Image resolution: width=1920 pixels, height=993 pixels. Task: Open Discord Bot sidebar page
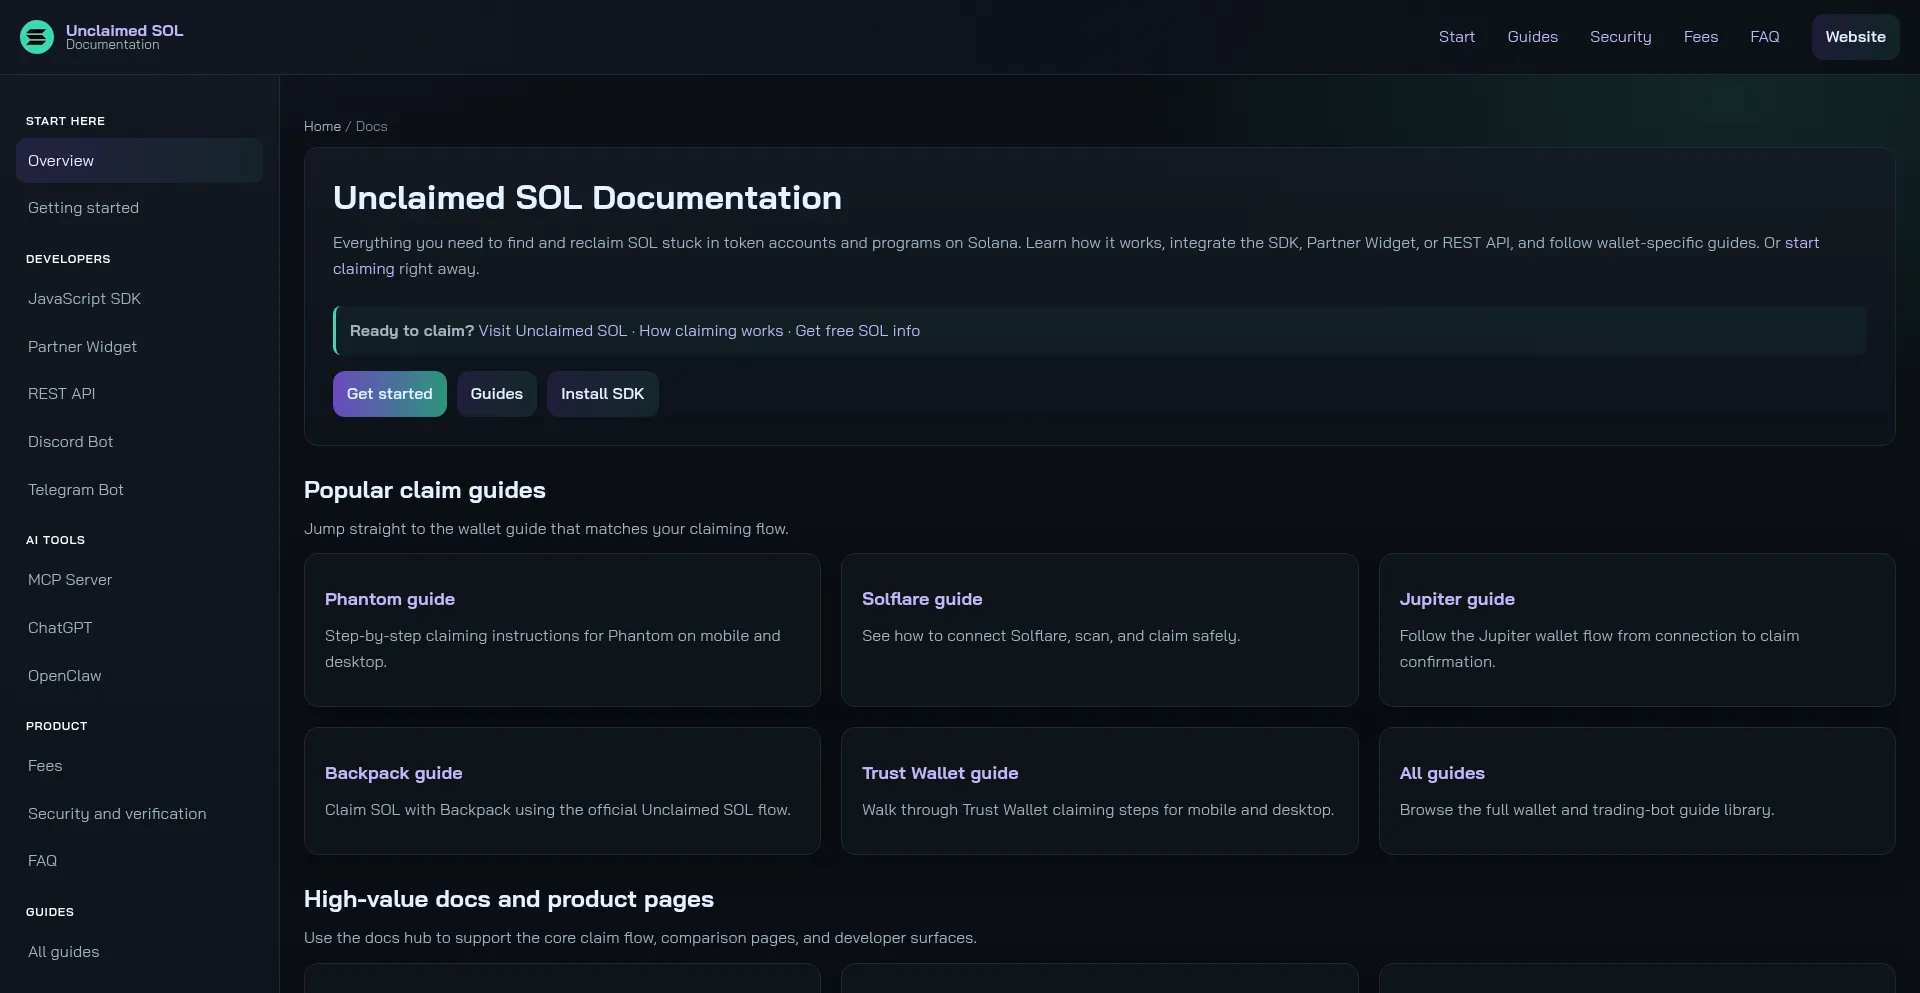point(139,442)
